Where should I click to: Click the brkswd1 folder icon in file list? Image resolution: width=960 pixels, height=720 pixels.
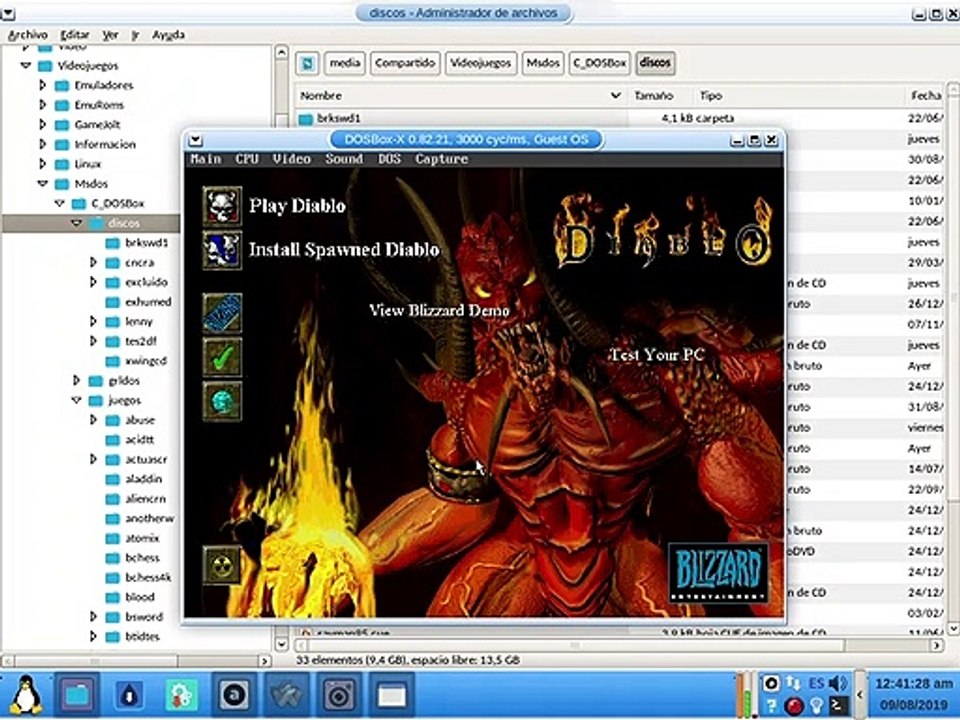306,118
